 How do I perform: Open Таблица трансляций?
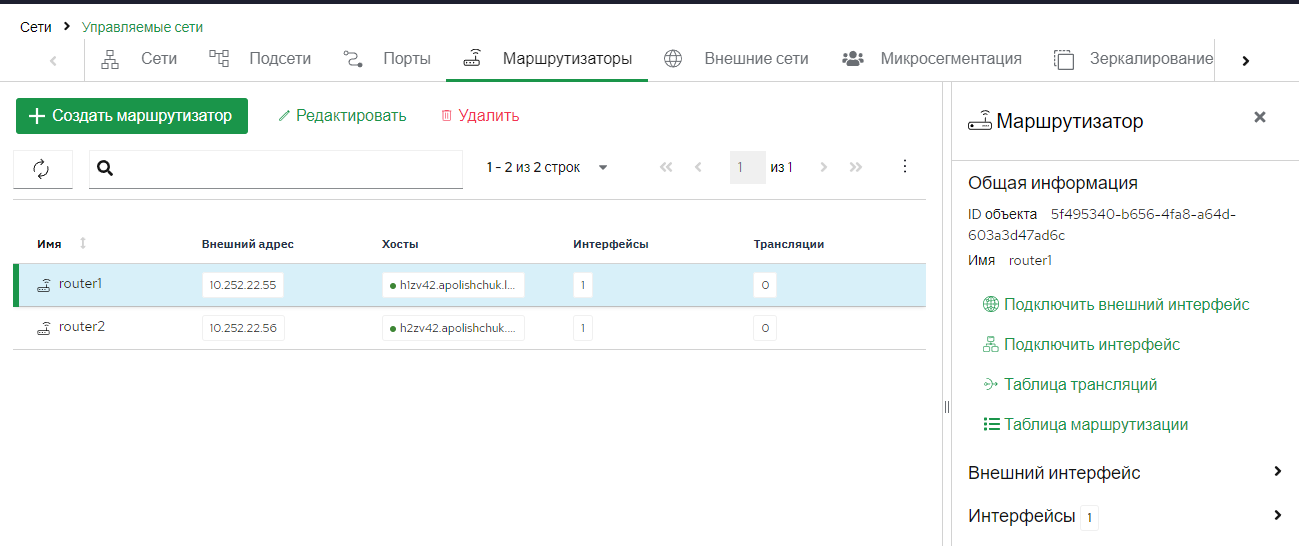pos(1070,384)
